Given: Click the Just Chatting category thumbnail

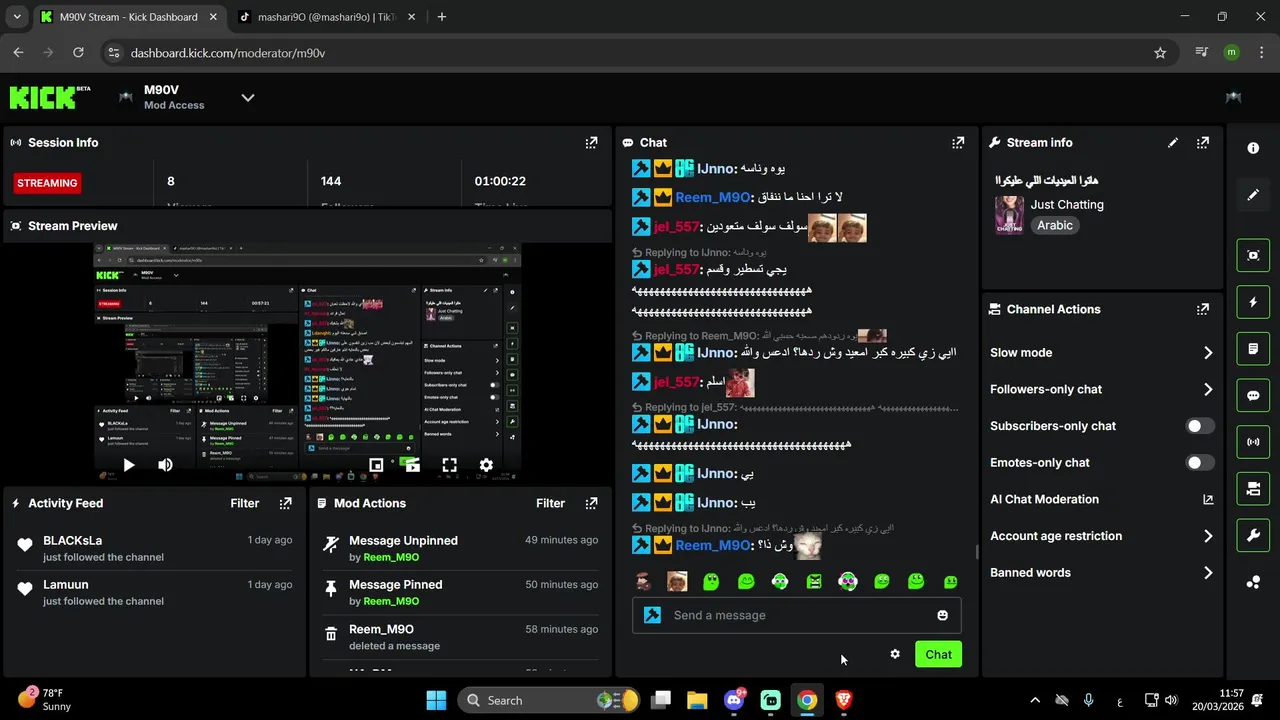Looking at the screenshot, I should 1009,215.
